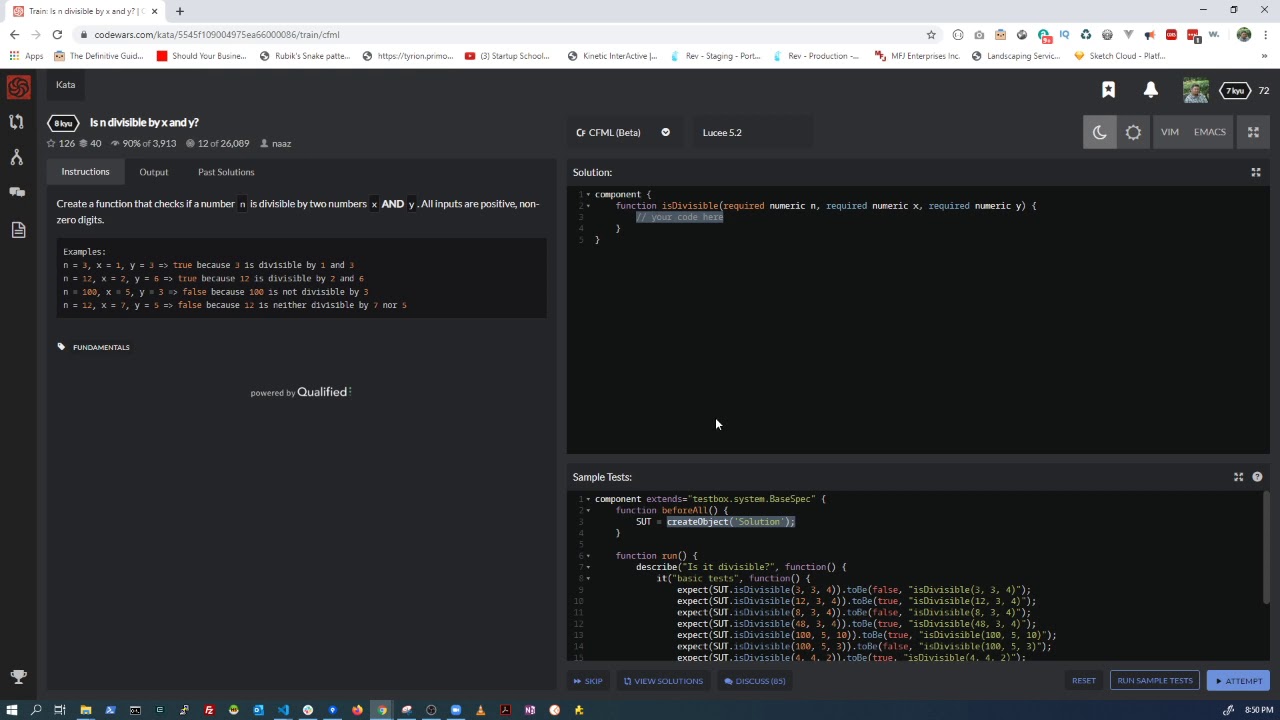Open DISCUSS (85) button

755,681
